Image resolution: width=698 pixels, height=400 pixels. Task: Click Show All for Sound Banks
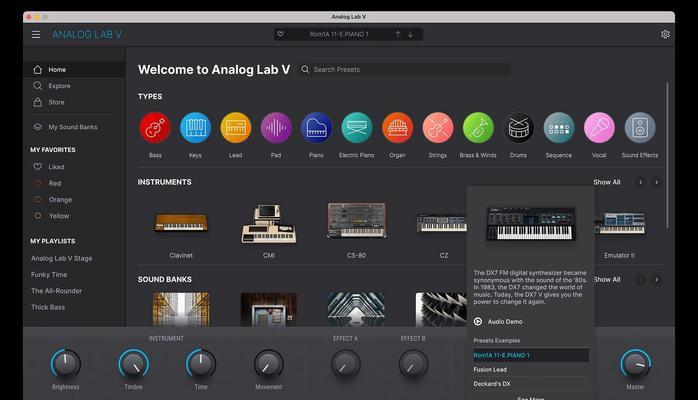(607, 279)
